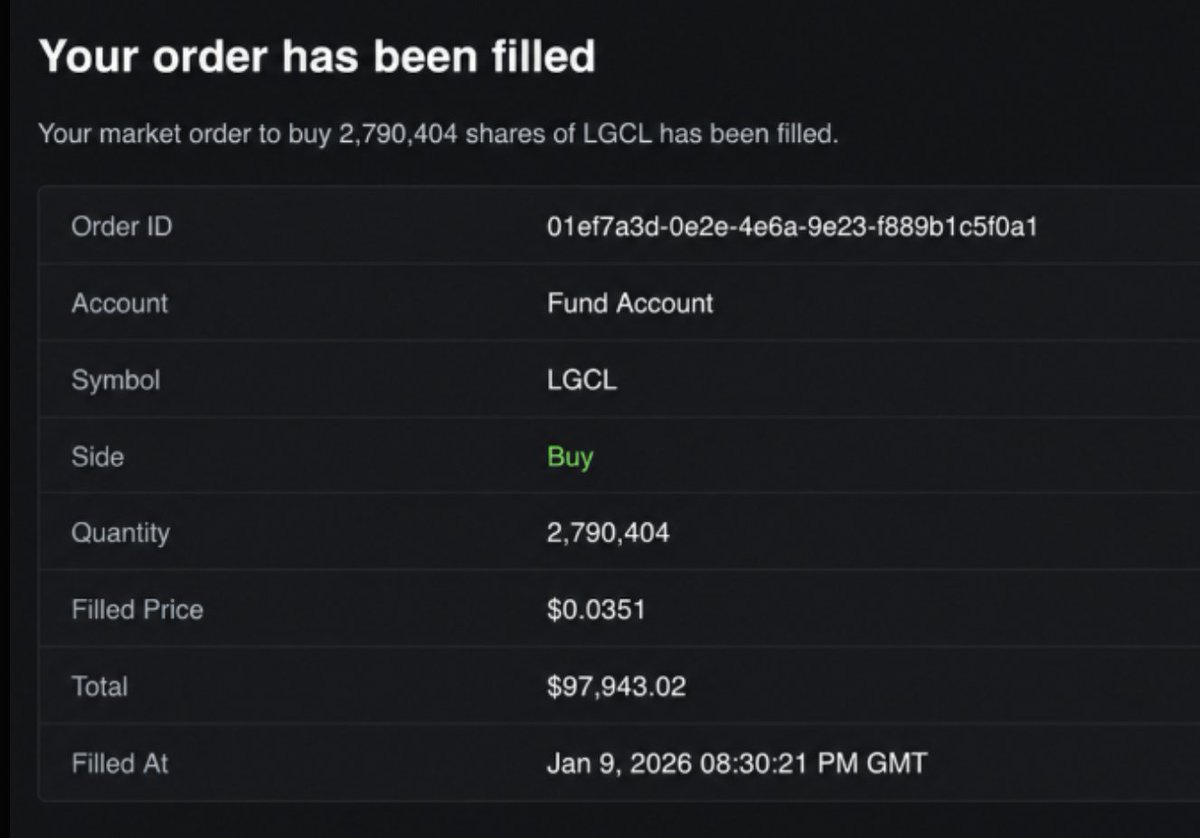Click the LGCL symbol value
This screenshot has height=838, width=1200.
coord(582,380)
